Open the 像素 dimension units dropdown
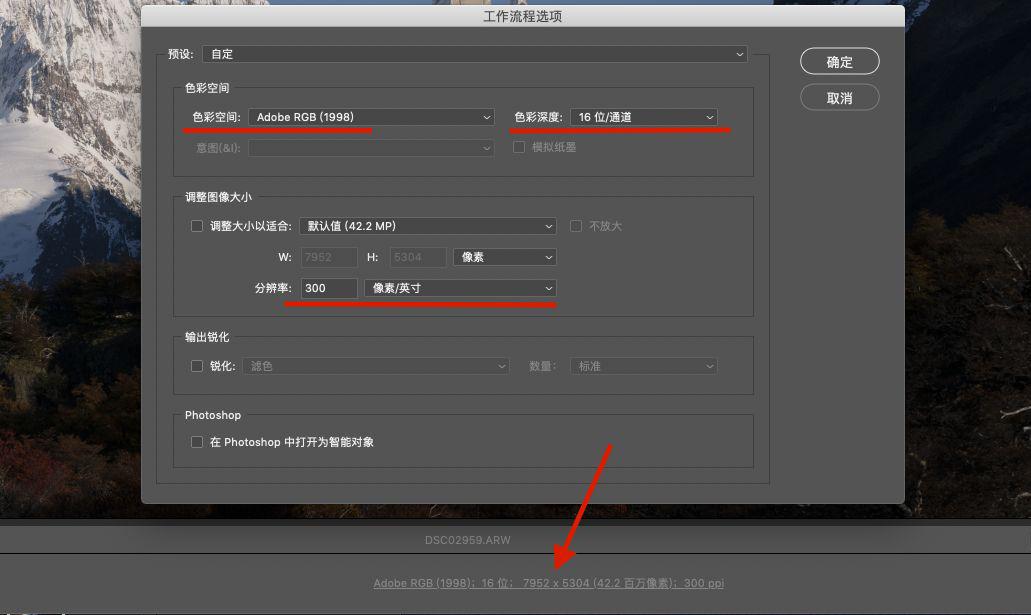Image resolution: width=1031 pixels, height=615 pixels. click(504, 257)
